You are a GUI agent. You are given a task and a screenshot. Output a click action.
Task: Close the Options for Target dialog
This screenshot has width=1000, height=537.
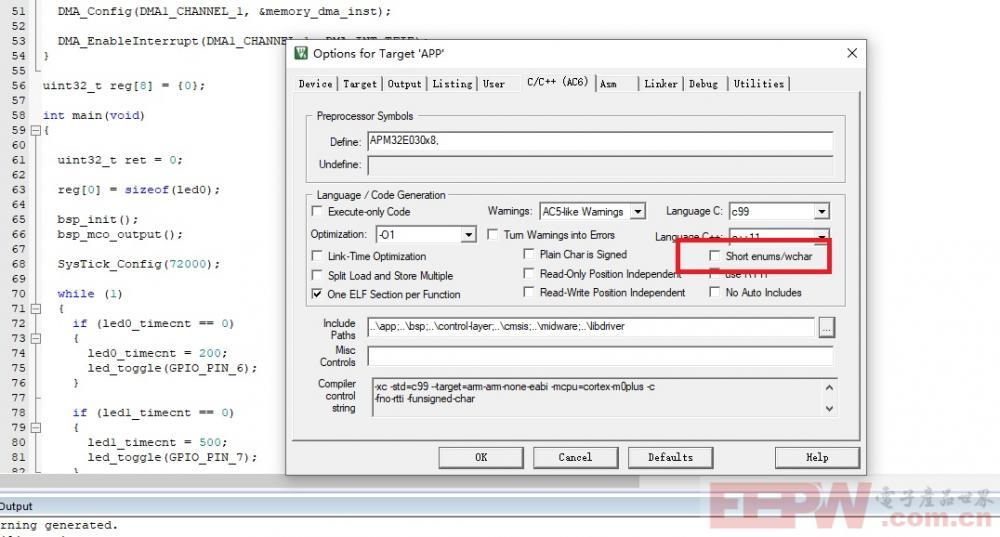(851, 53)
